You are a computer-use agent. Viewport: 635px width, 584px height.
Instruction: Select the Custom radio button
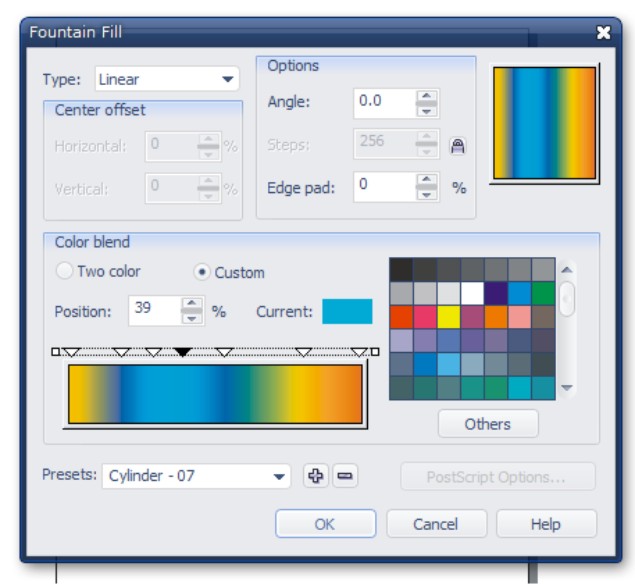point(201,272)
